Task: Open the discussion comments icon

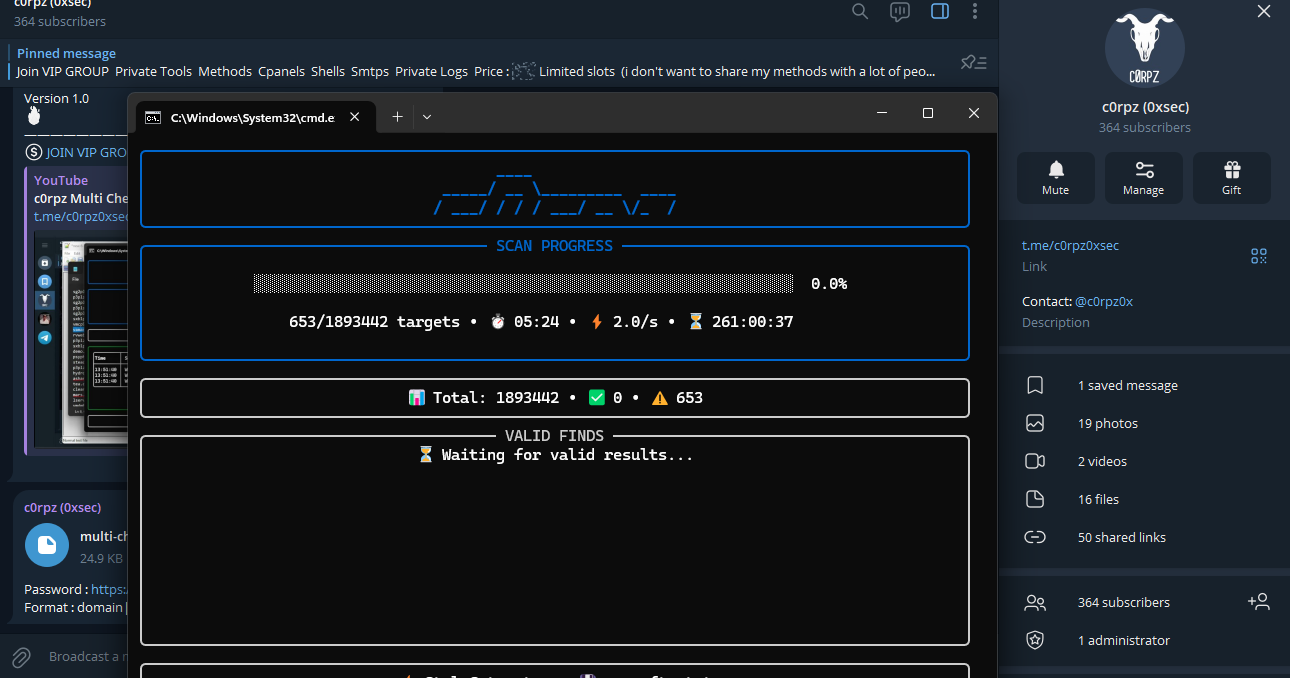Action: 900,11
